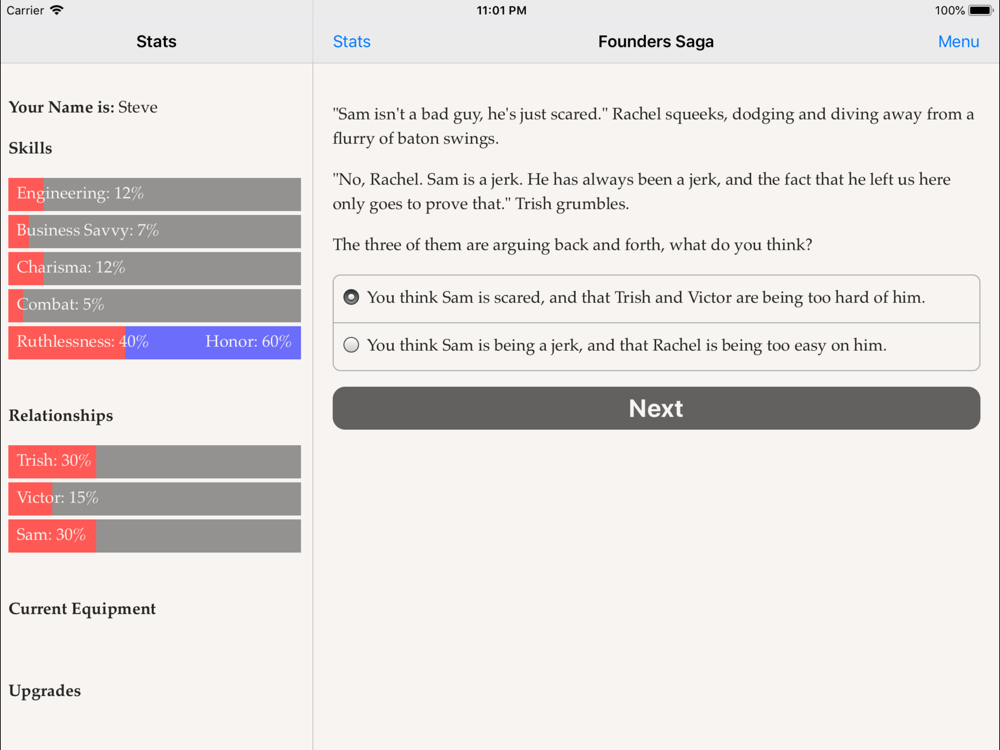Screen dimensions: 1000x750
Task: Click the Engineering: 12% skill bar
Action: (x=154, y=194)
